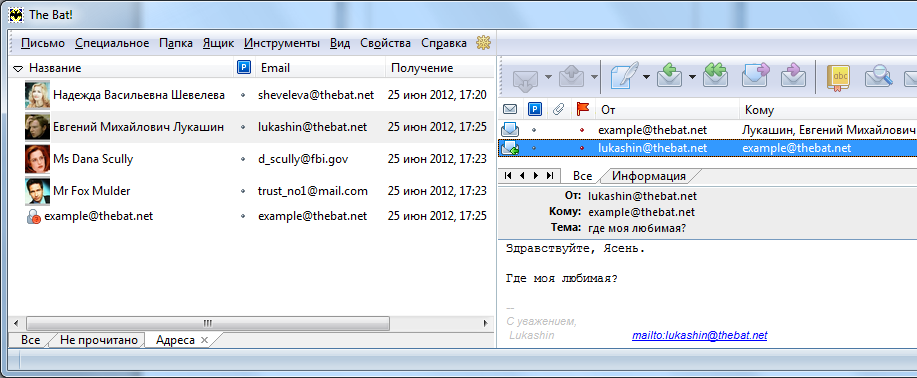
Task: Reply to all with the double green arrows icon
Action: click(716, 76)
